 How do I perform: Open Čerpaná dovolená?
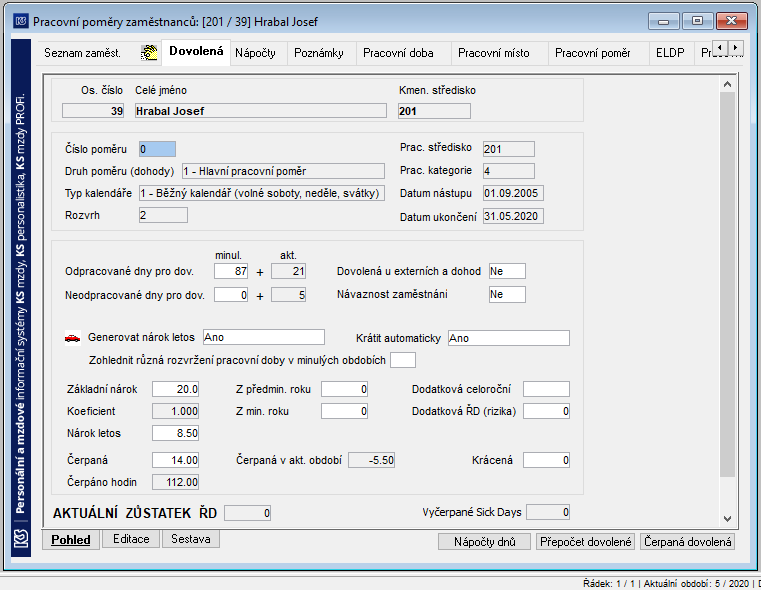(688, 541)
